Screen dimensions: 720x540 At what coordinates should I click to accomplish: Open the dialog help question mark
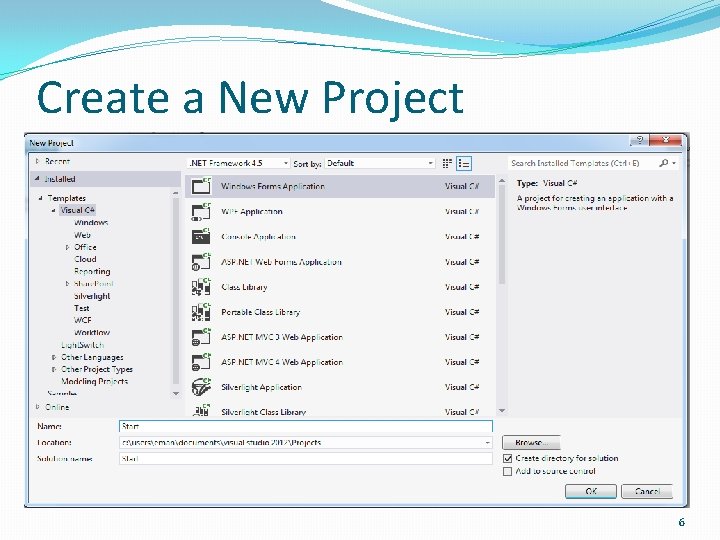point(640,140)
